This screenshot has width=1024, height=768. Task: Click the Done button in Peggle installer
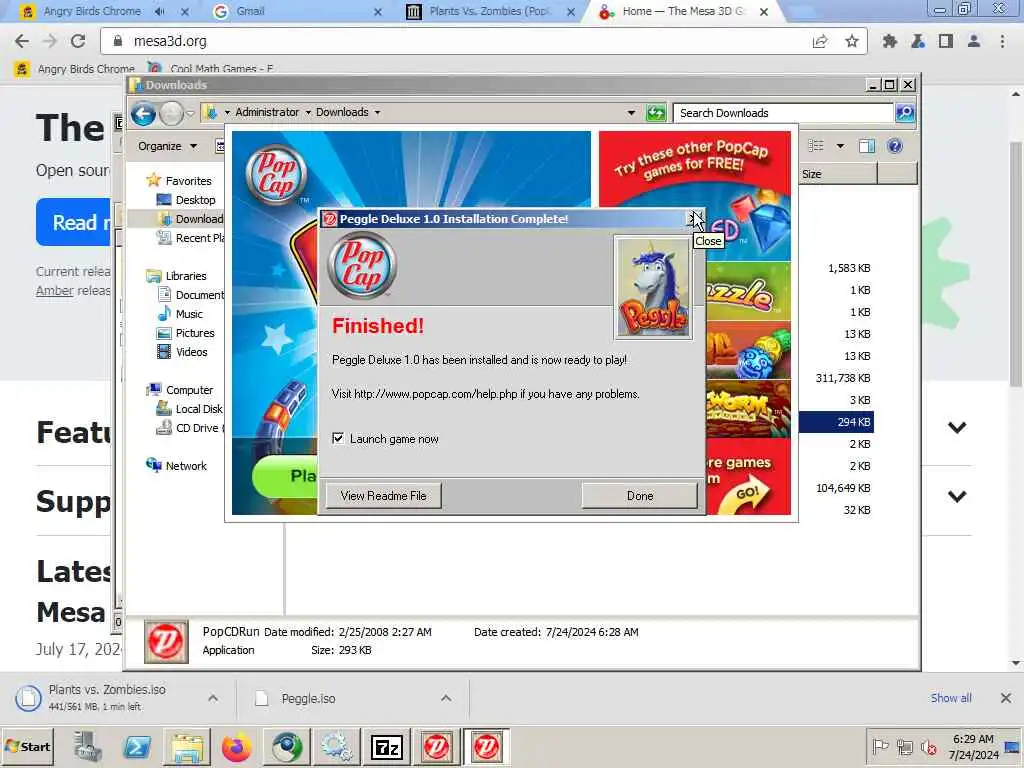[x=639, y=496]
